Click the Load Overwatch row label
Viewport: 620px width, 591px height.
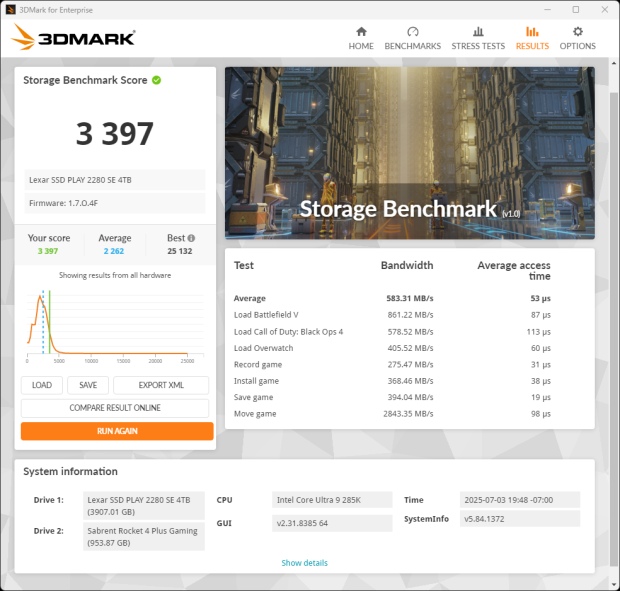pos(263,348)
